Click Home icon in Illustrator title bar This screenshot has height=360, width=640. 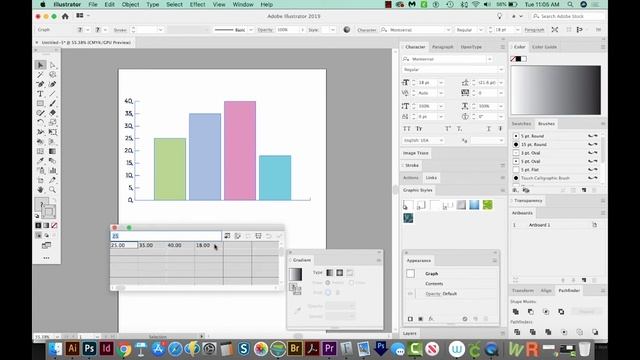click(x=65, y=16)
